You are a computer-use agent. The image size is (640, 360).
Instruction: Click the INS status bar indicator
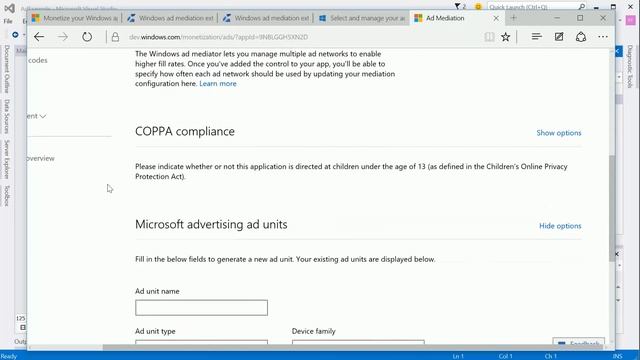pyautogui.click(x=618, y=356)
